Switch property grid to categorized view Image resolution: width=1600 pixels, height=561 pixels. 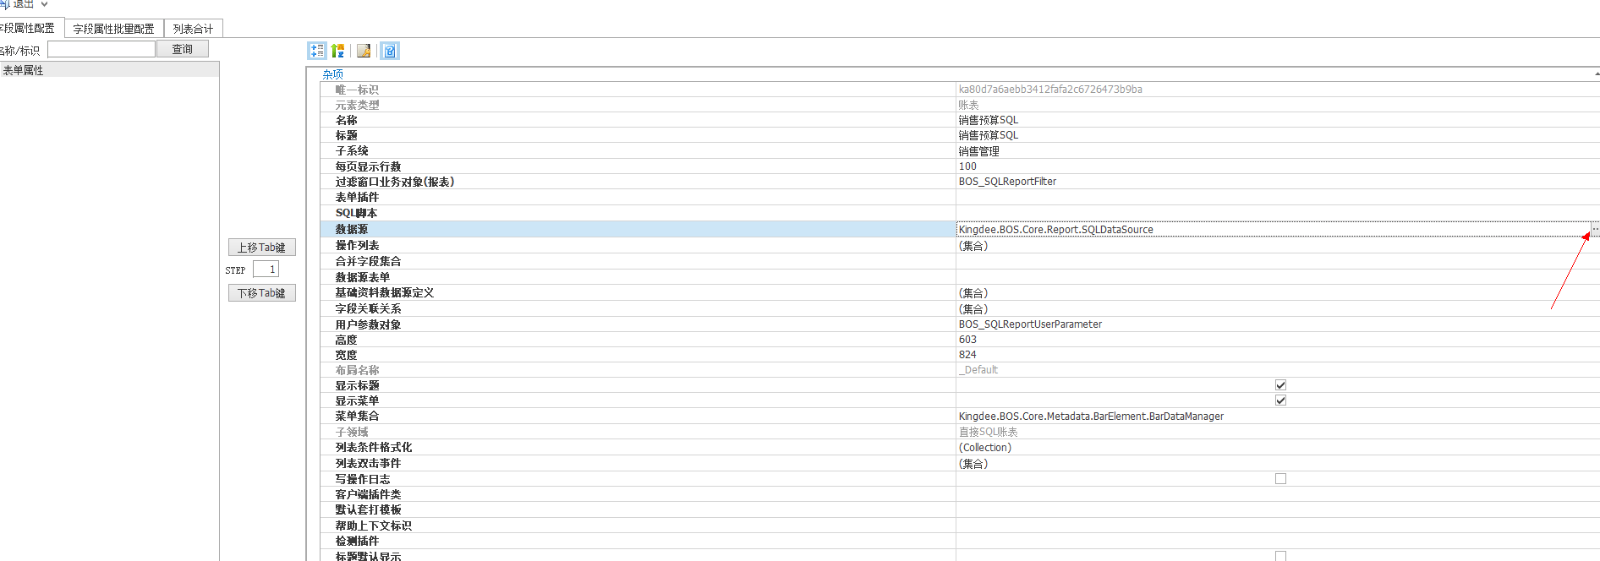(x=317, y=51)
